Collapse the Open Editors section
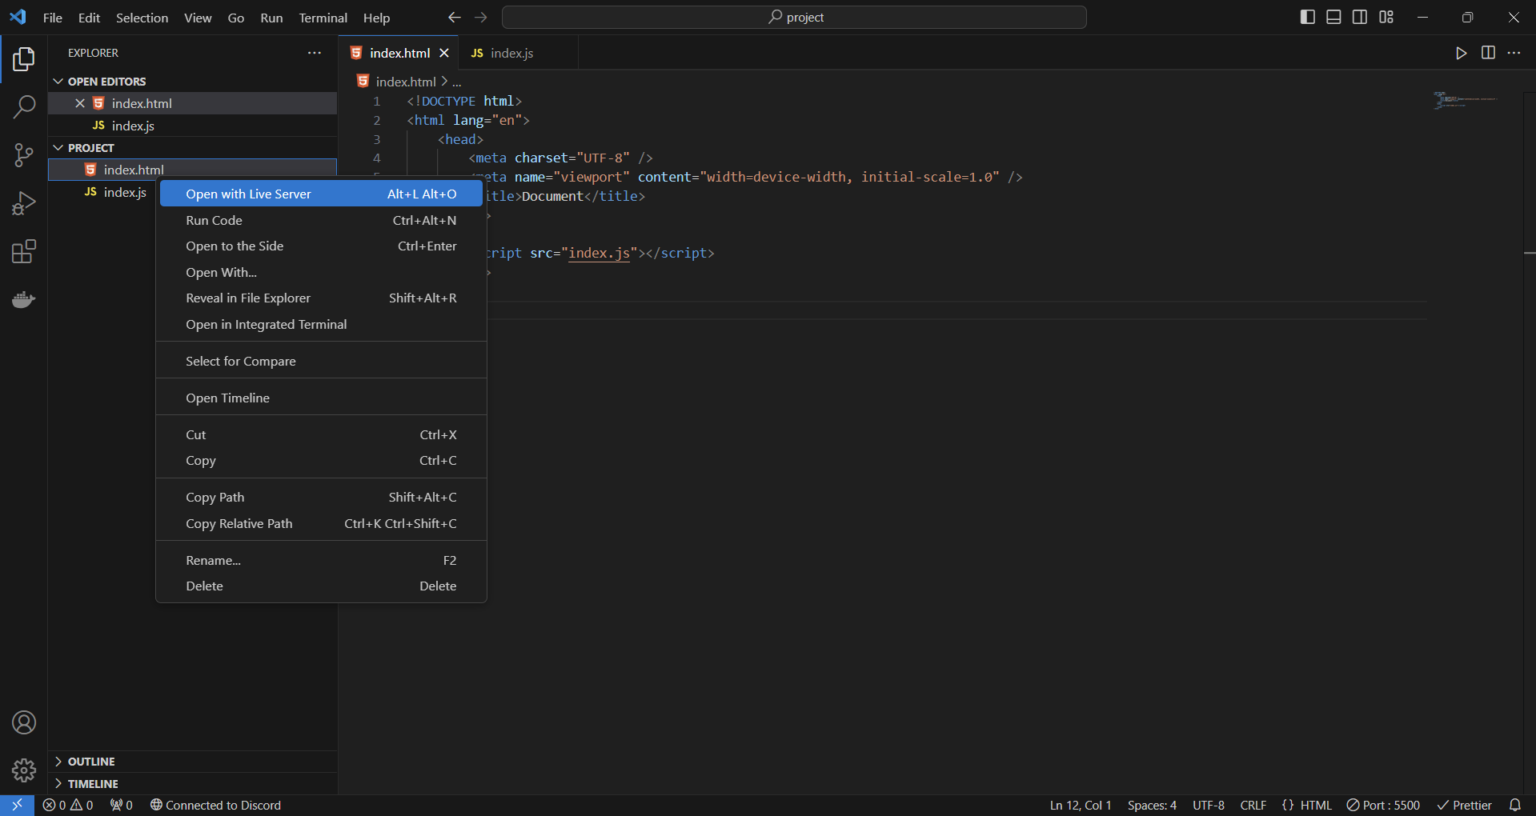 [x=106, y=81]
